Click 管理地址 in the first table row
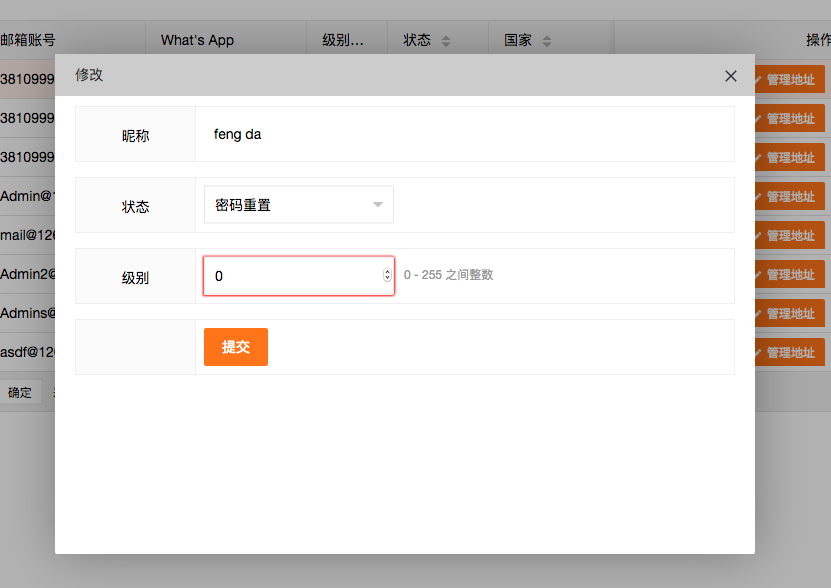 pyautogui.click(x=790, y=80)
